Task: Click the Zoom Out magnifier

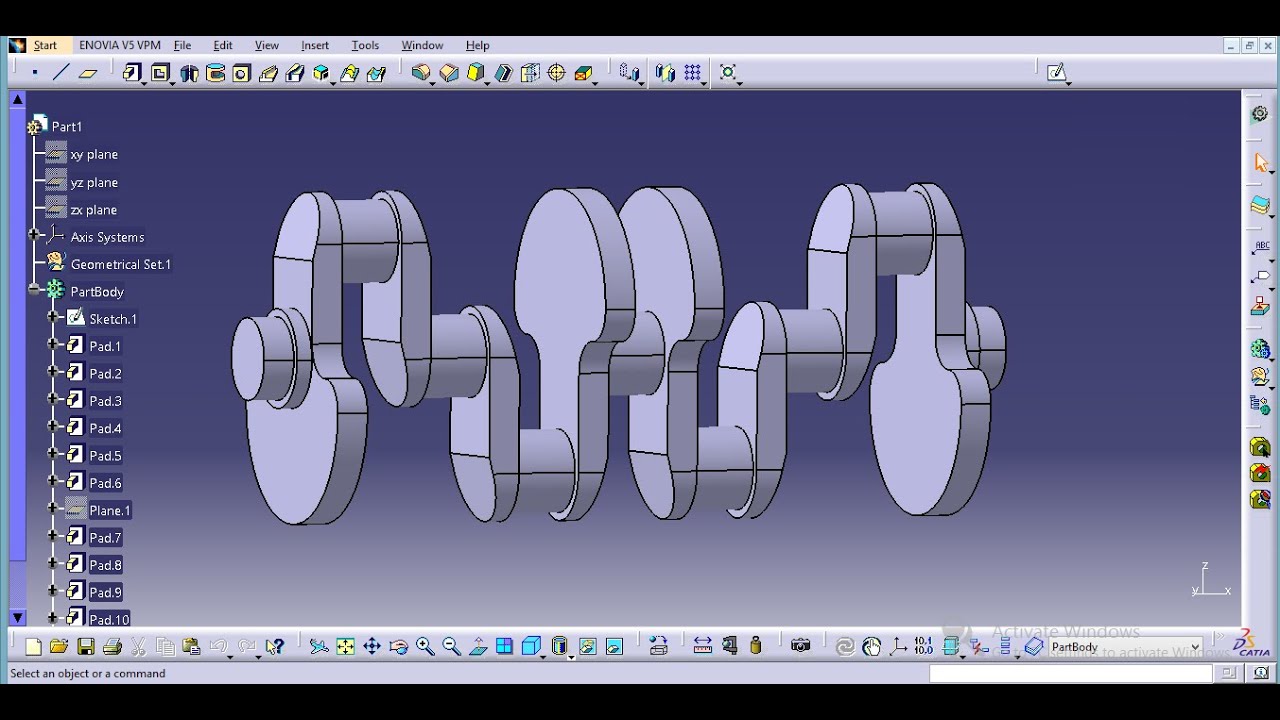Action: point(451,647)
